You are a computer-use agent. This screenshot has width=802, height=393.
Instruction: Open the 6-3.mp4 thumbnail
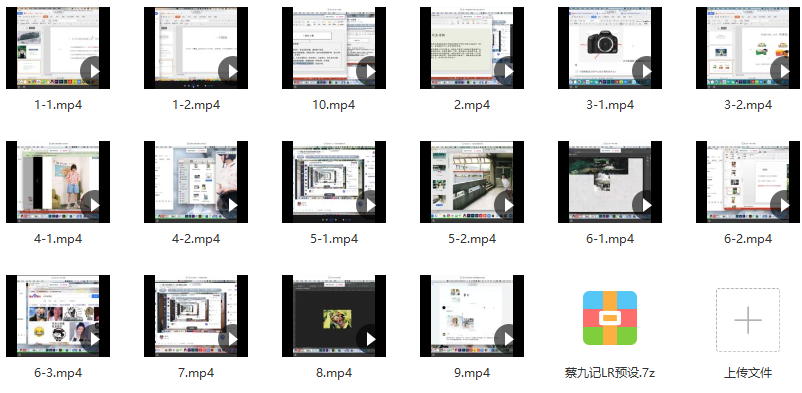point(58,316)
